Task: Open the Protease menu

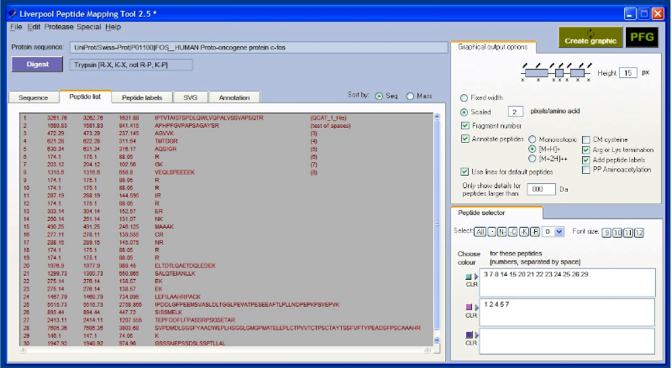Action: (59, 27)
